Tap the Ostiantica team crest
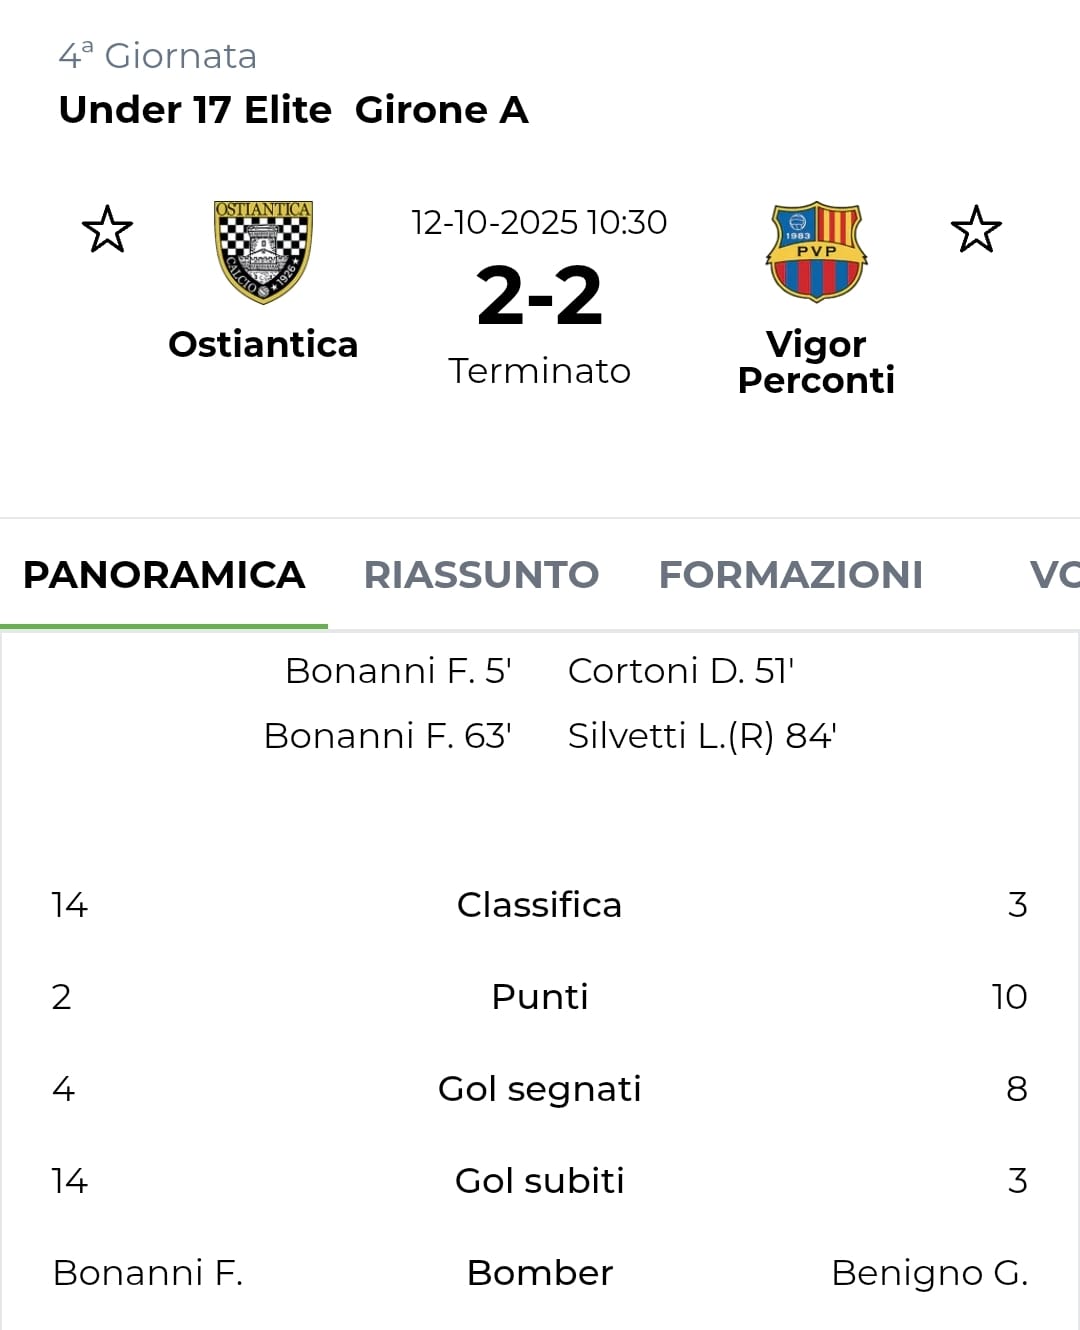The image size is (1080, 1330). coord(263,252)
